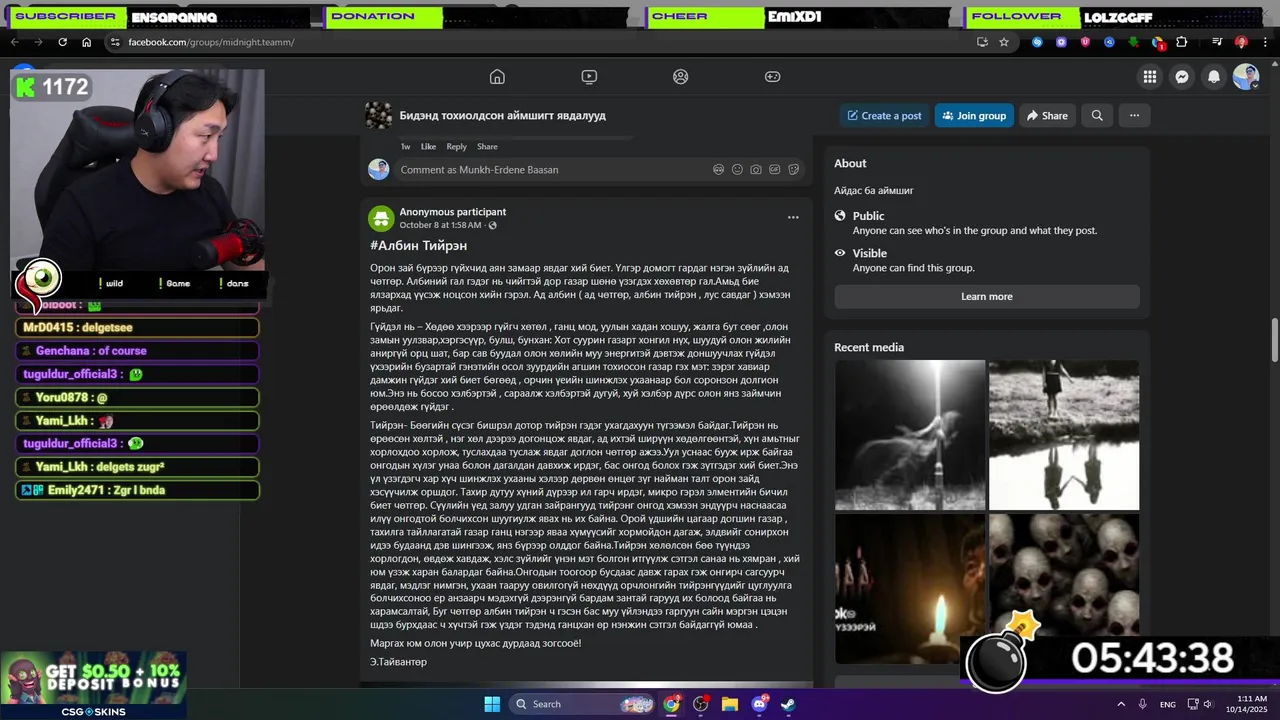
Task: Bookmark this page with the star icon
Action: coord(1004,42)
